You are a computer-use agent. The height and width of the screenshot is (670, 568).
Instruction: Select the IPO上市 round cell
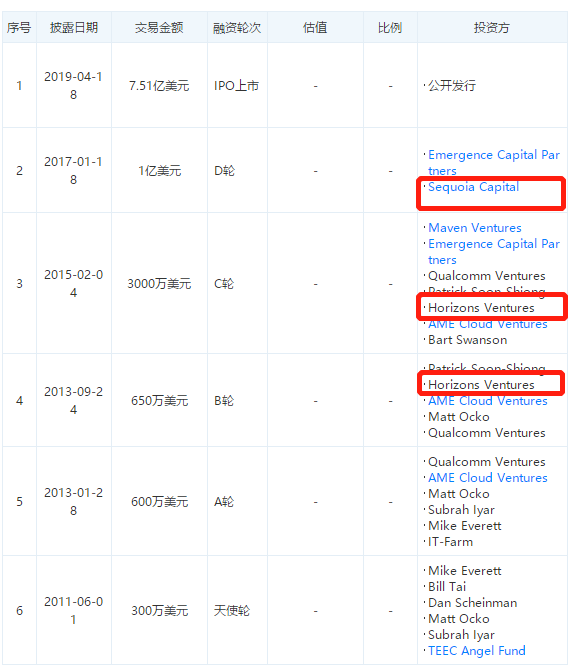coord(236,86)
